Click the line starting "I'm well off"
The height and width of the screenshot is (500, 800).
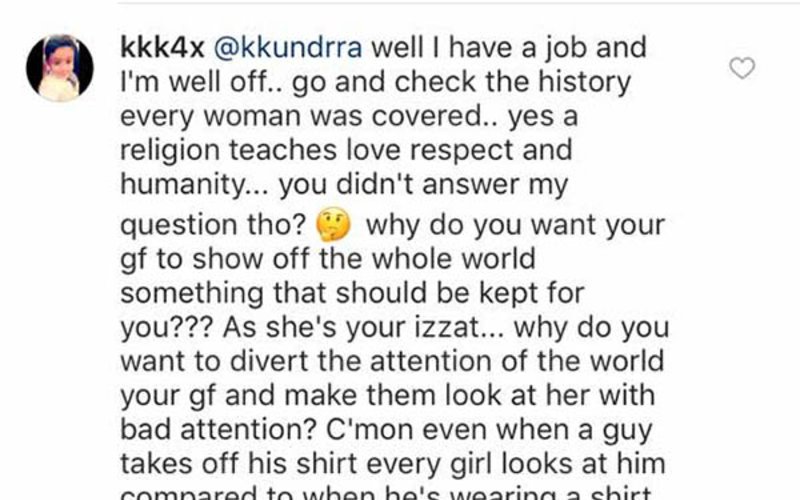click(x=376, y=82)
